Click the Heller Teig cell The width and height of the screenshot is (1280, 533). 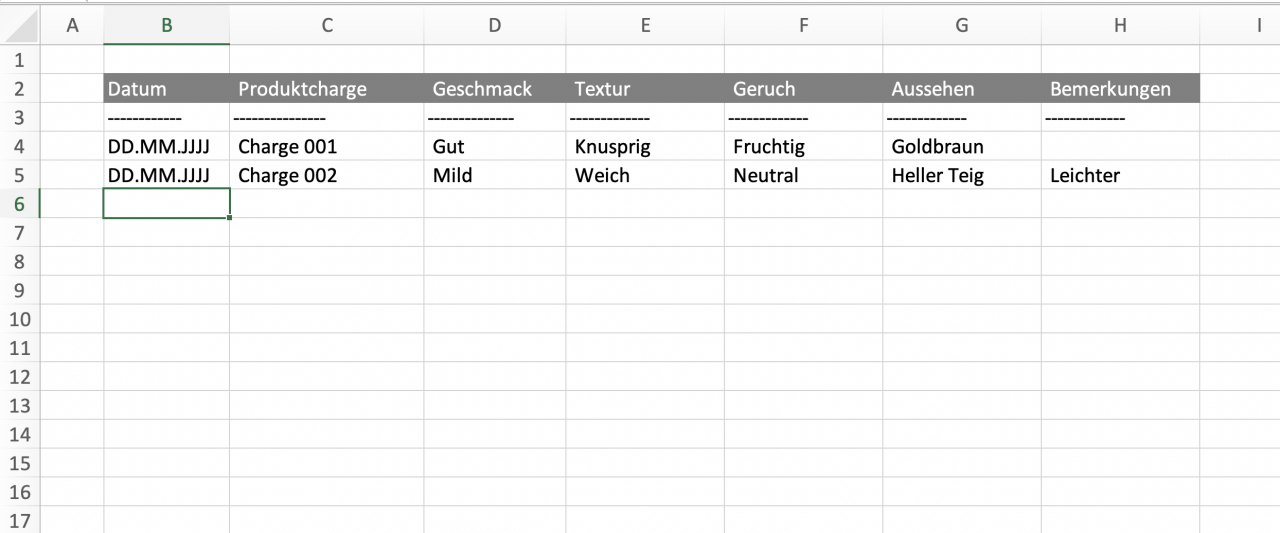[x=961, y=176]
